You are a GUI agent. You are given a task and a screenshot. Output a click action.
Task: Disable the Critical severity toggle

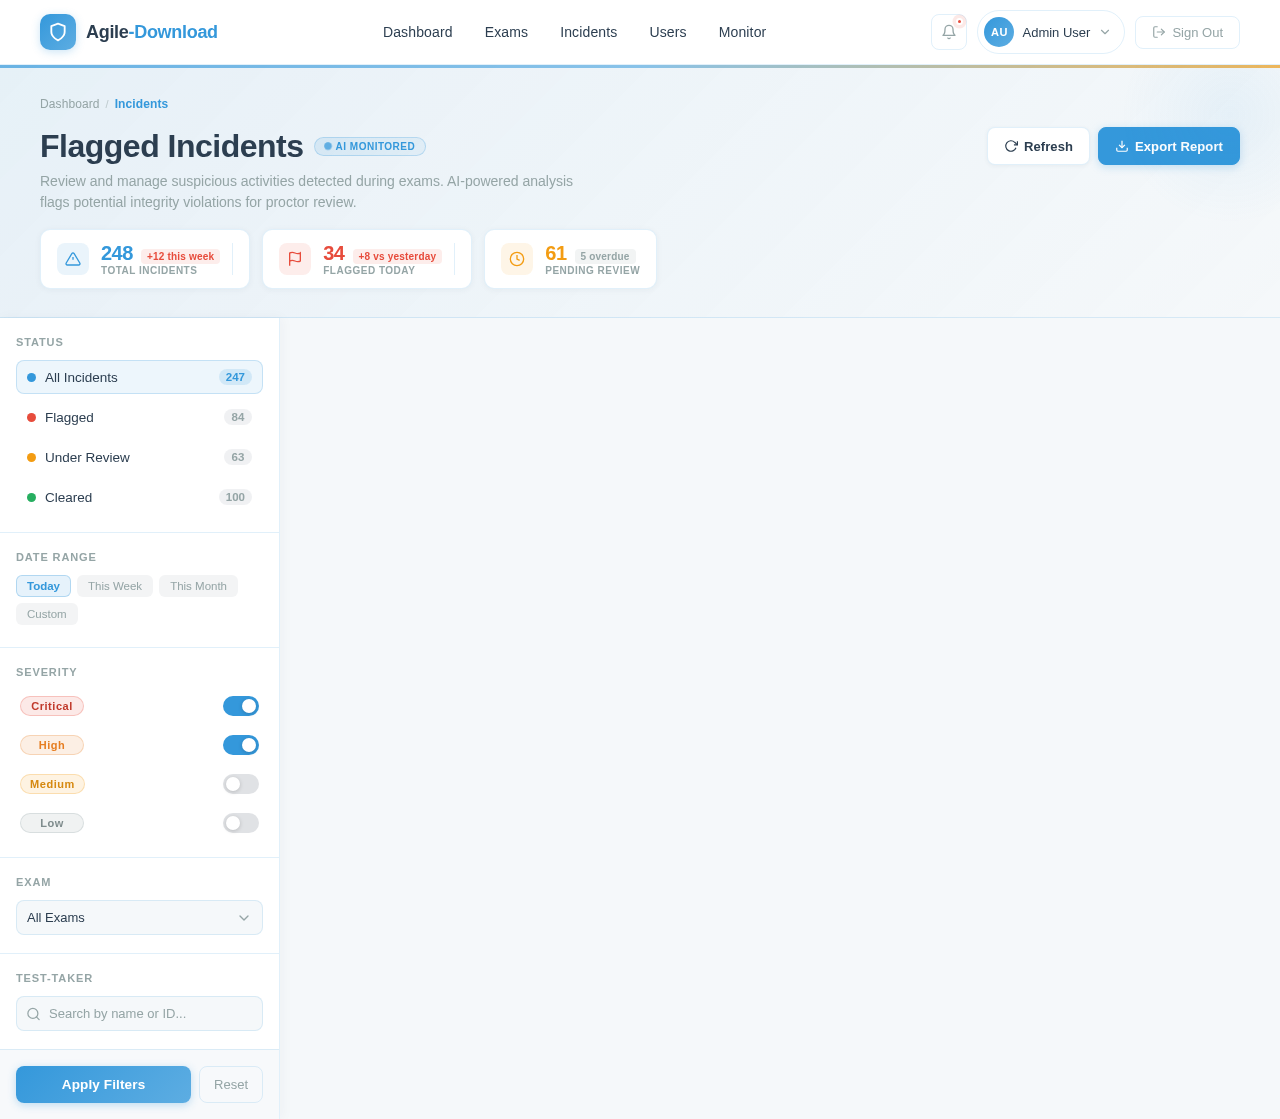pyautogui.click(x=241, y=706)
